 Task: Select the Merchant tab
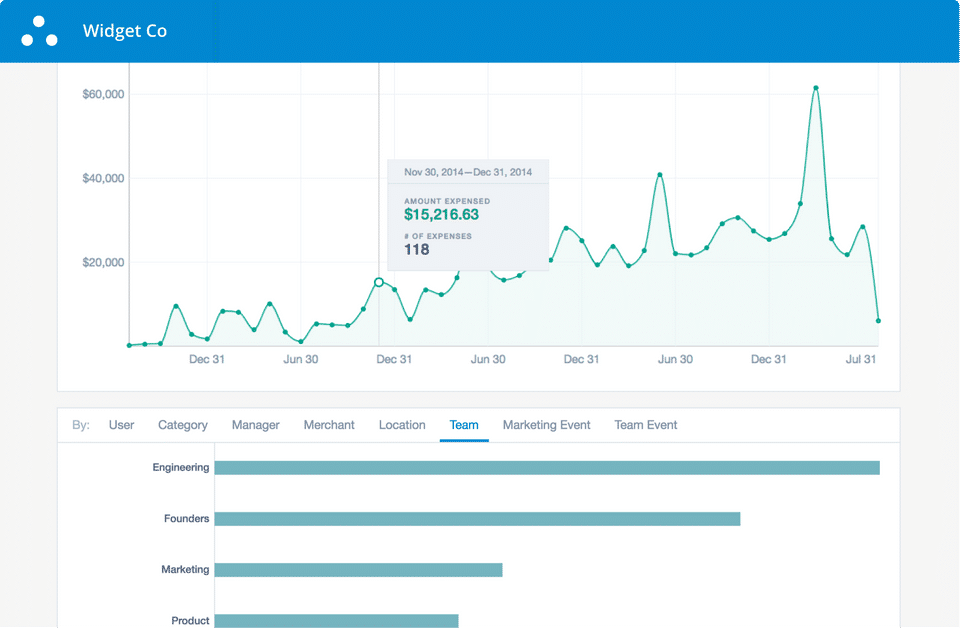click(329, 425)
